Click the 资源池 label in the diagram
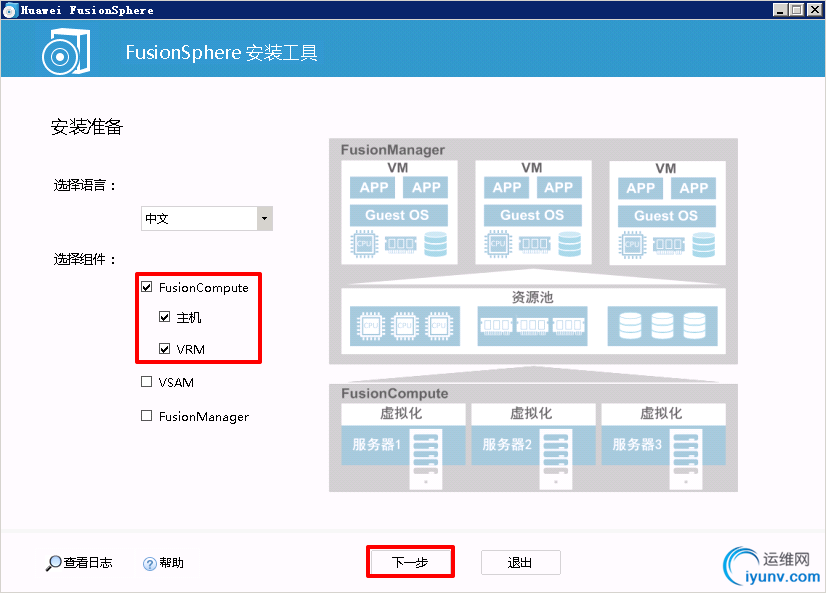 click(x=533, y=298)
